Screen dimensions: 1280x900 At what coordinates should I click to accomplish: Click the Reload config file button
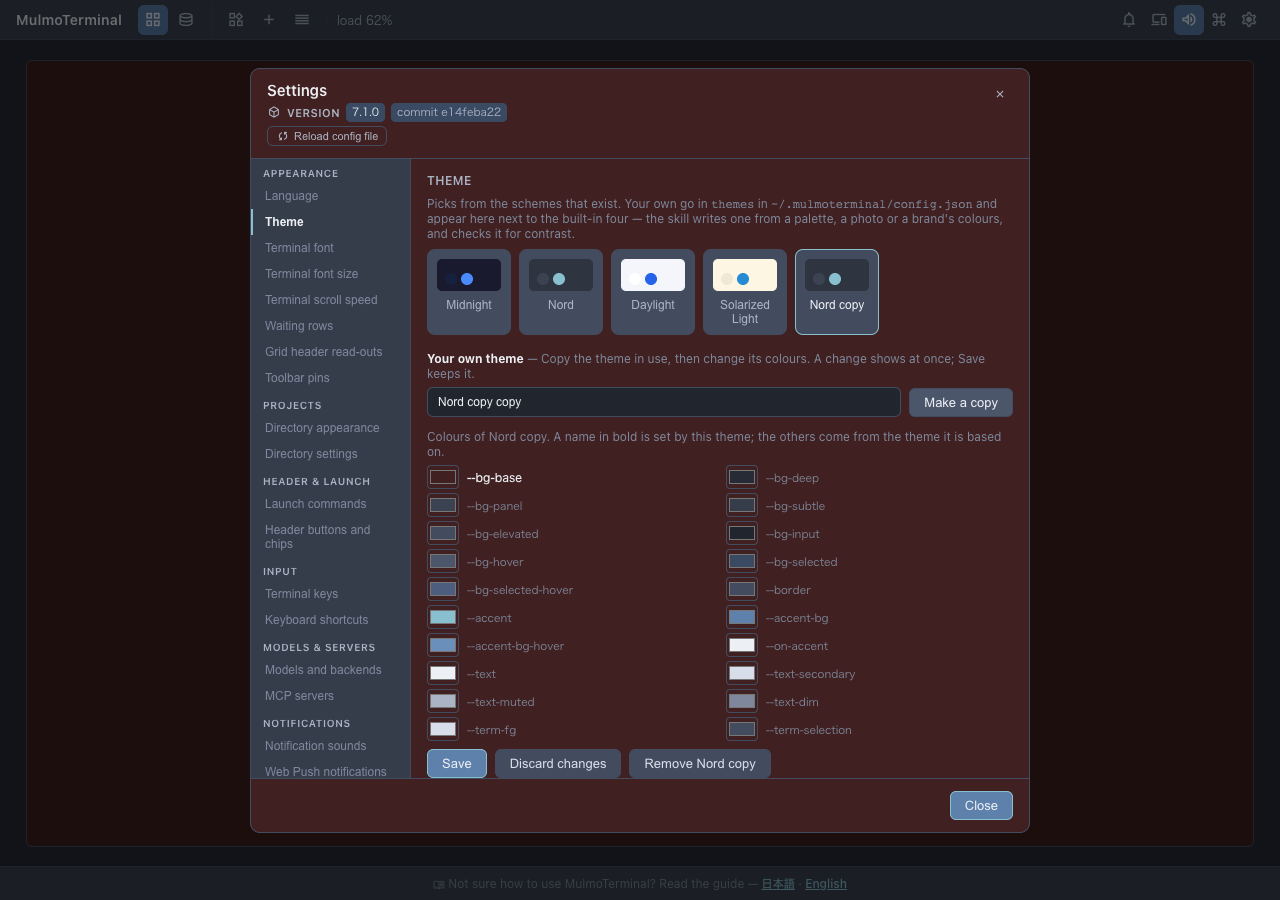point(327,136)
